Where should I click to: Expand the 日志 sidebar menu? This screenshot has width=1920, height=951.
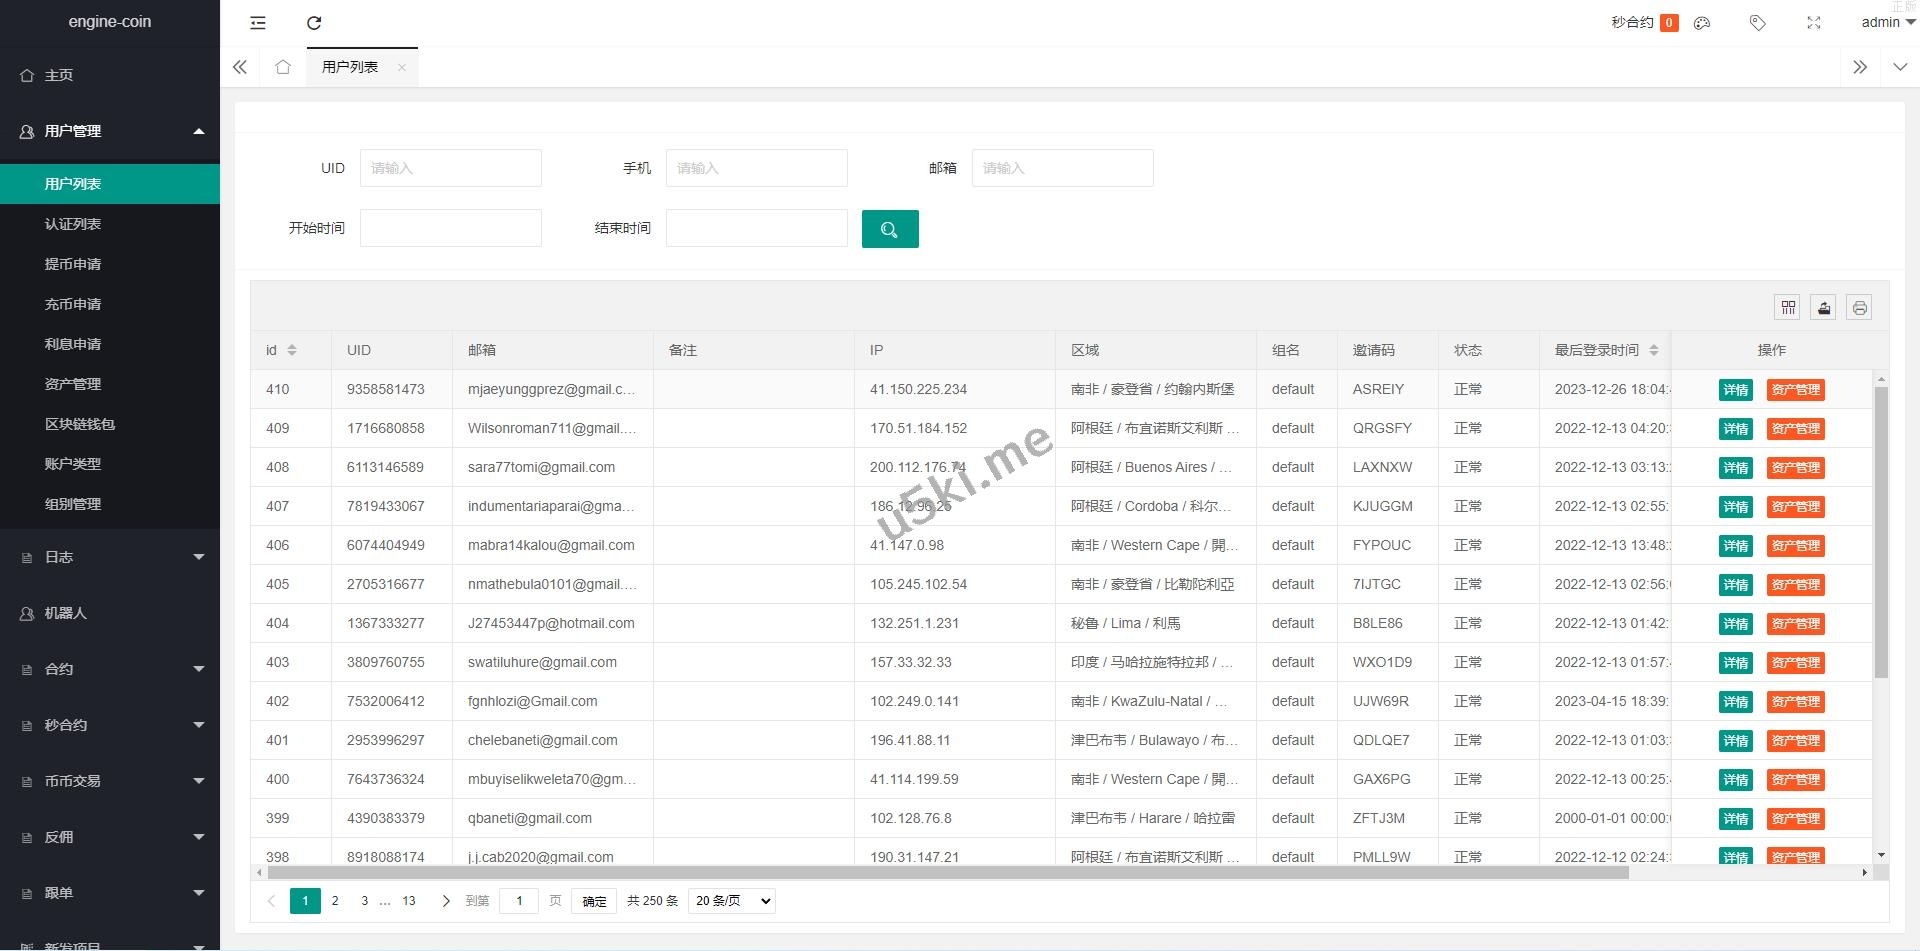click(x=110, y=557)
